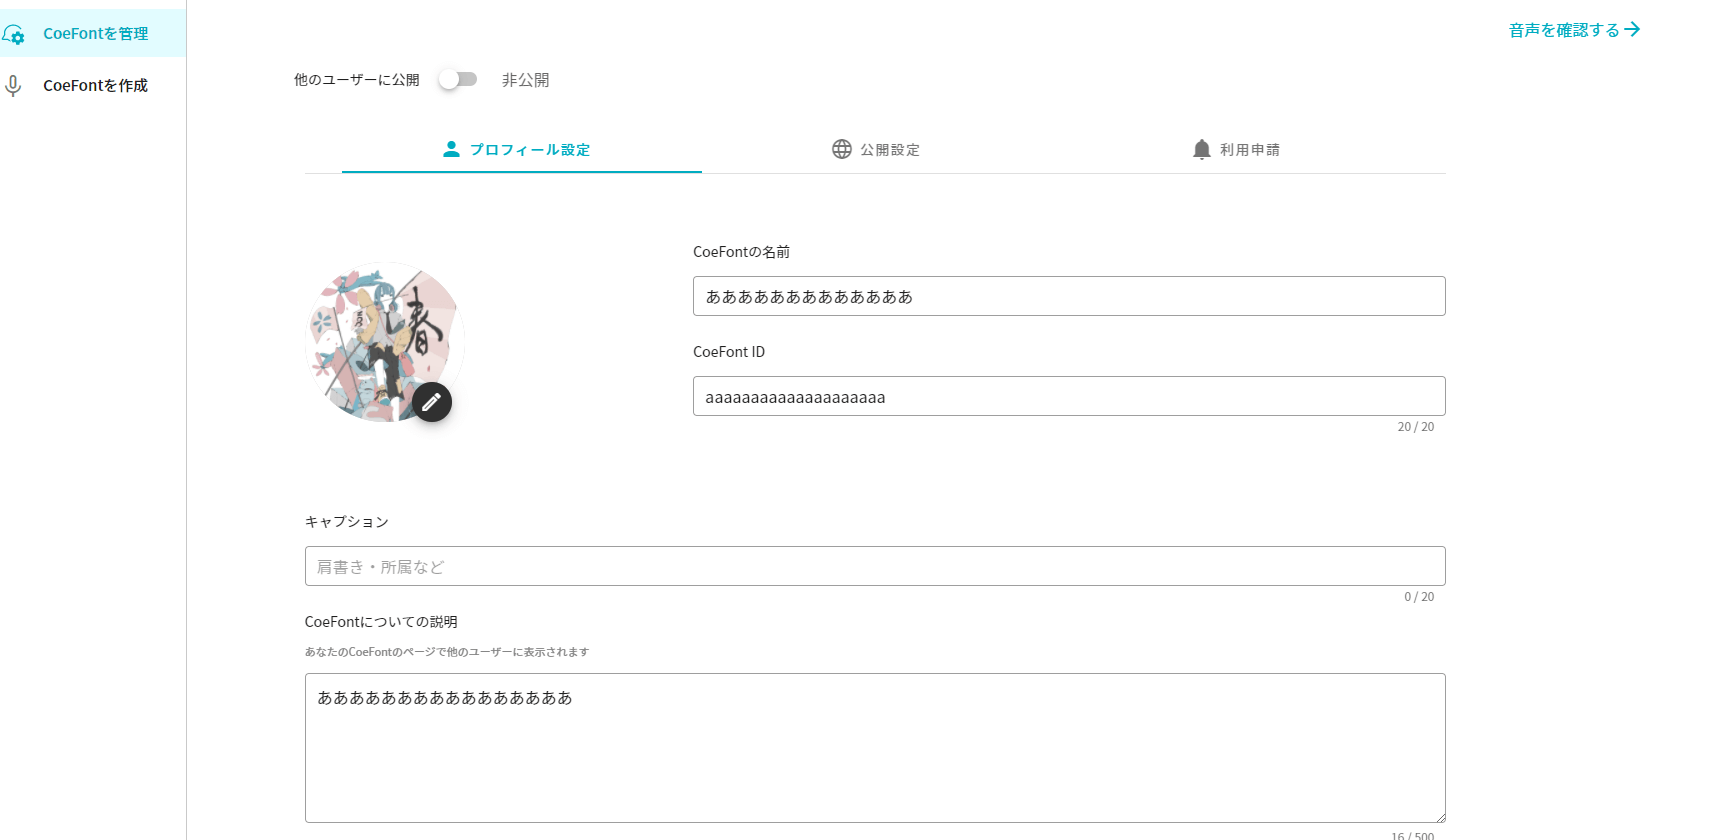Click the circular profile avatar image
The width and height of the screenshot is (1734, 840).
click(385, 342)
